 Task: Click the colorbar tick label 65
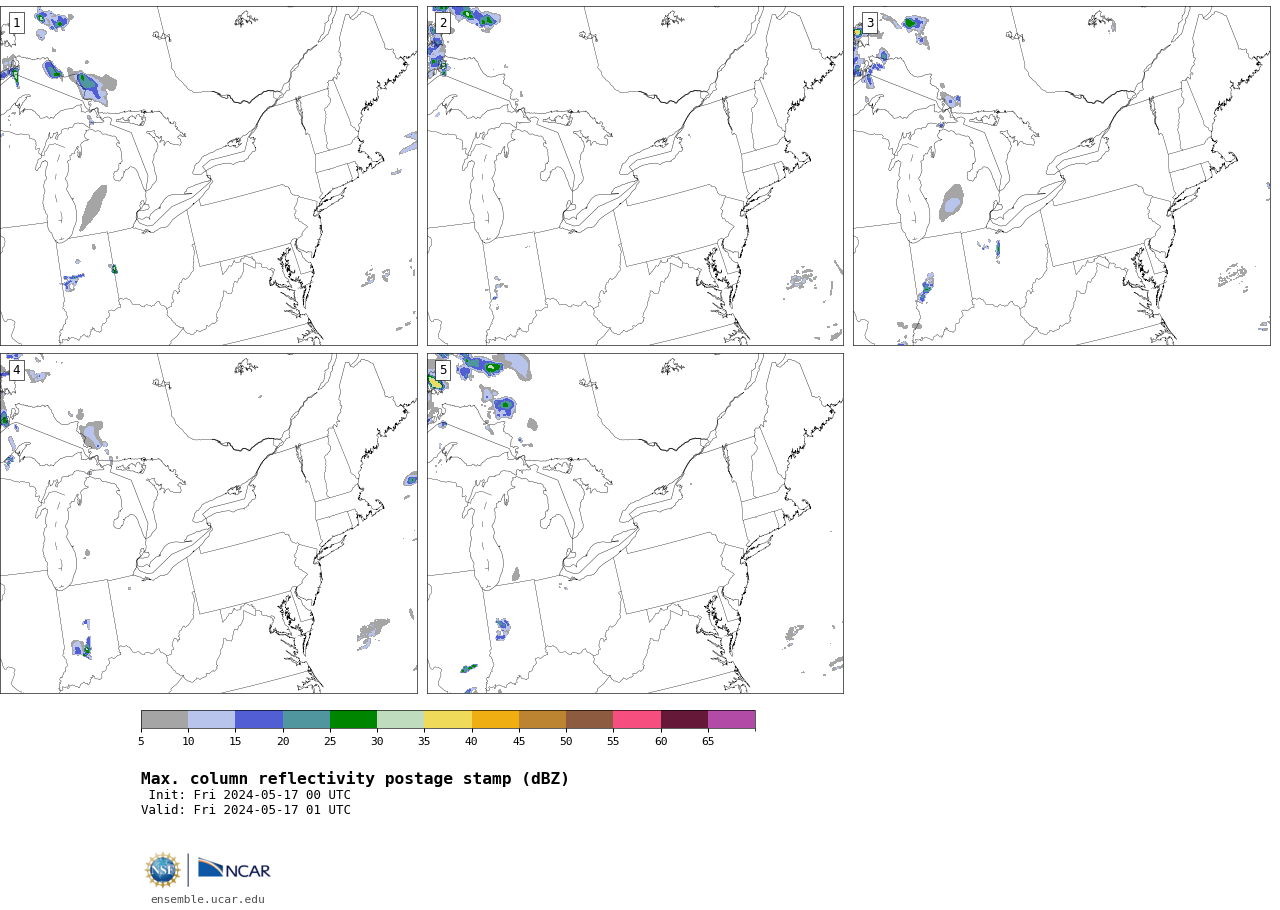pyautogui.click(x=708, y=741)
